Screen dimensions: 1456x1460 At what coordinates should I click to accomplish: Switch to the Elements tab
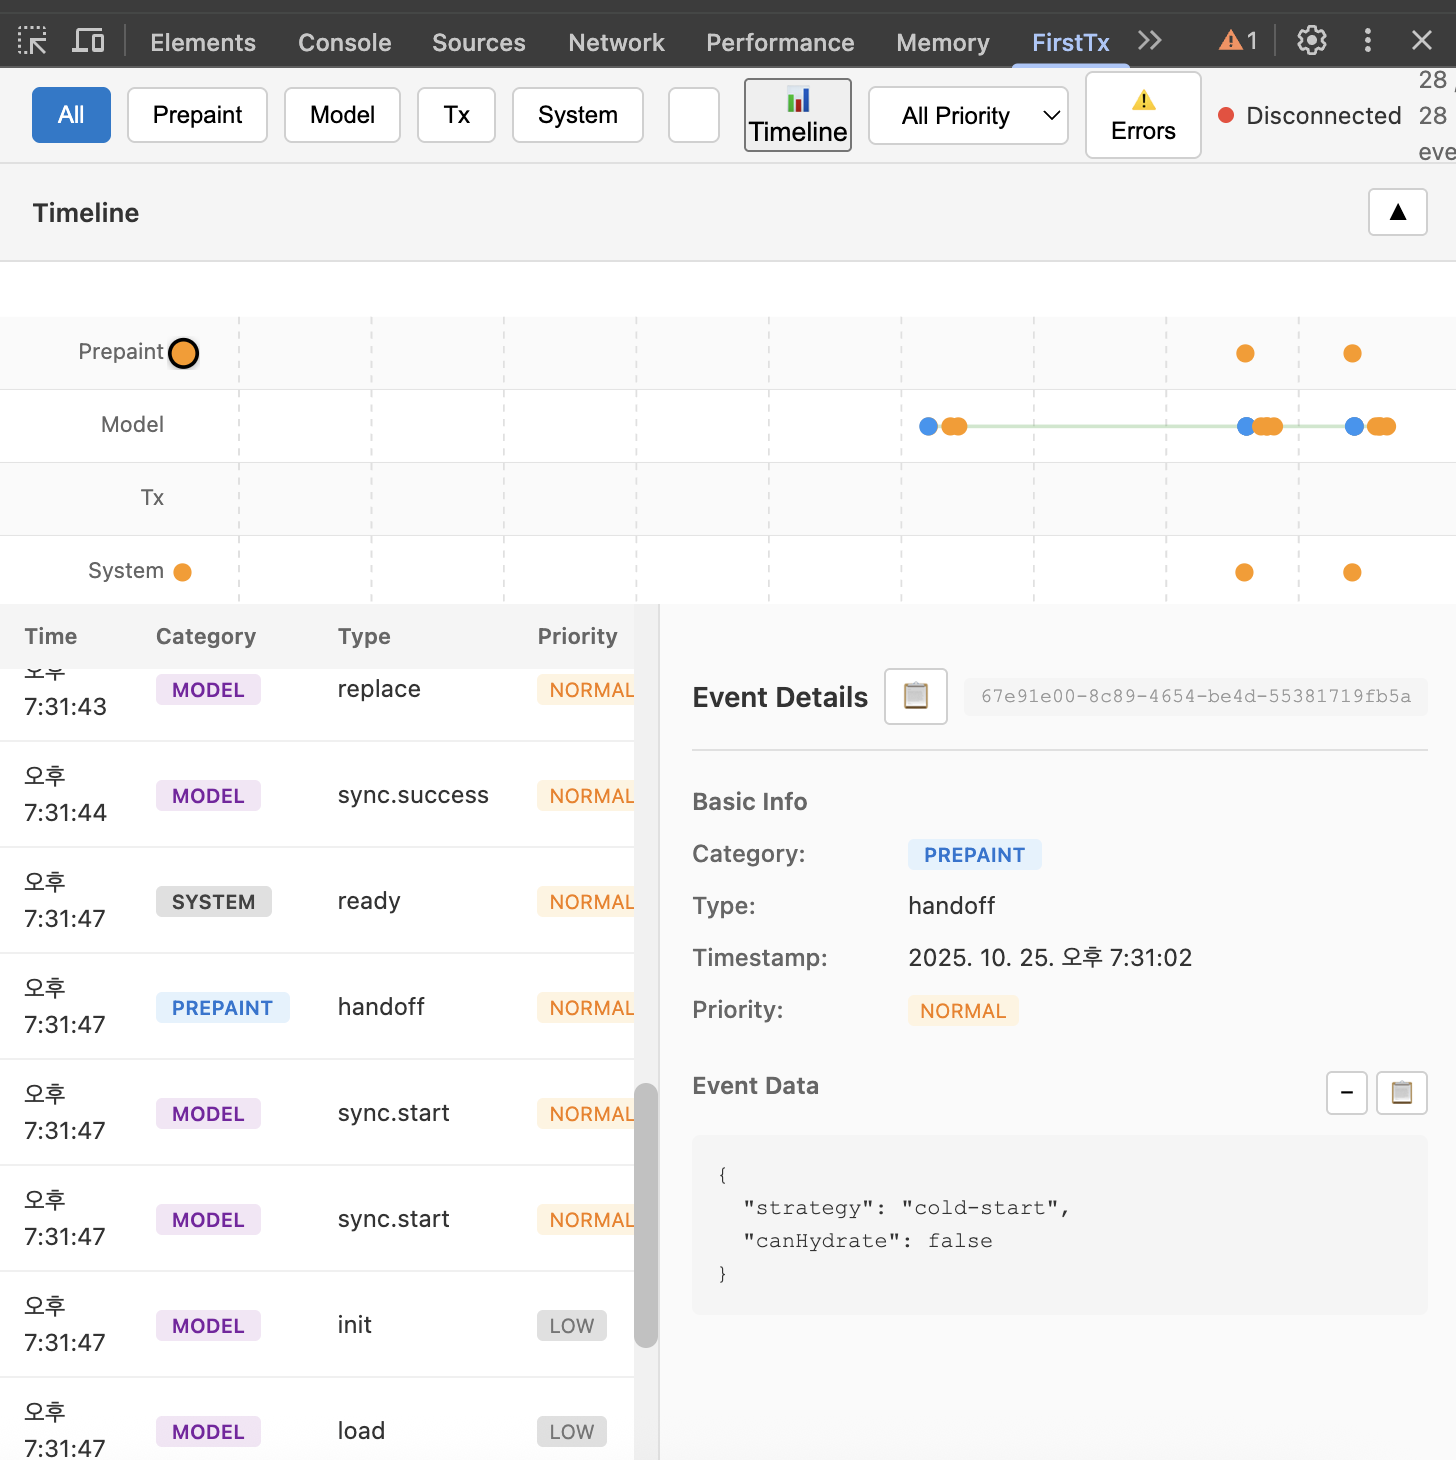coord(203,42)
